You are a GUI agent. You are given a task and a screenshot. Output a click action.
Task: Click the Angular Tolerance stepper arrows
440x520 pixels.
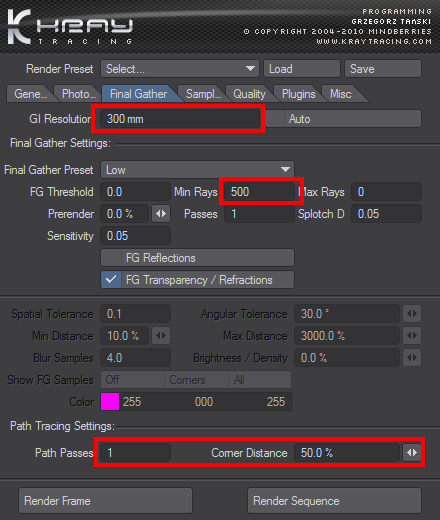[x=412, y=314]
